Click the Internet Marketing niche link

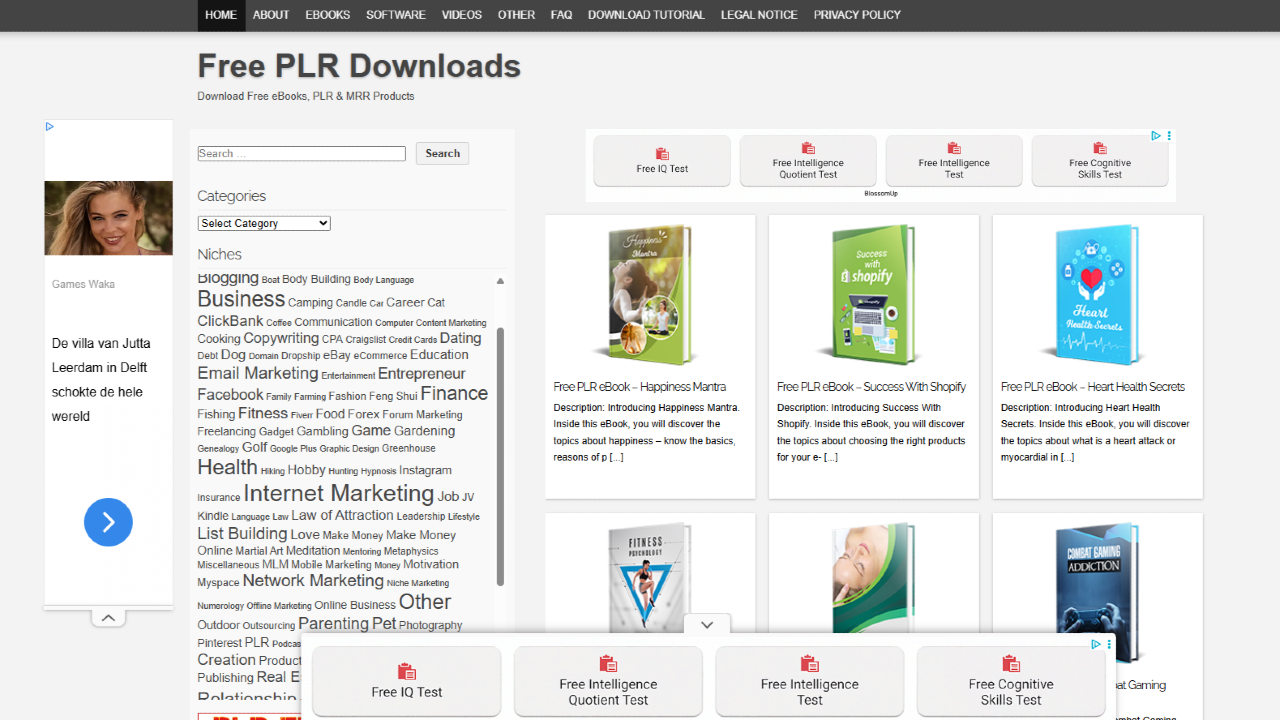338,493
